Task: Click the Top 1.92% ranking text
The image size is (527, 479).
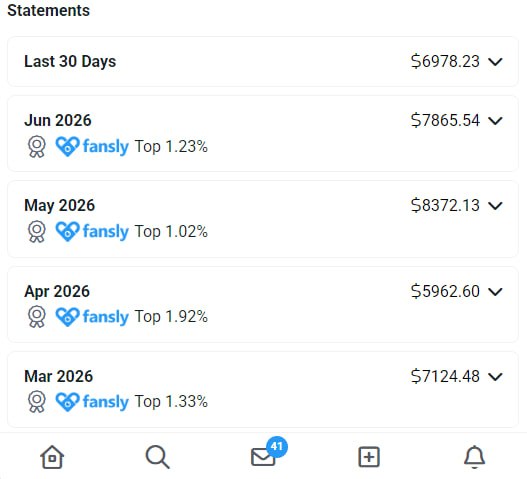Action: coord(171,317)
